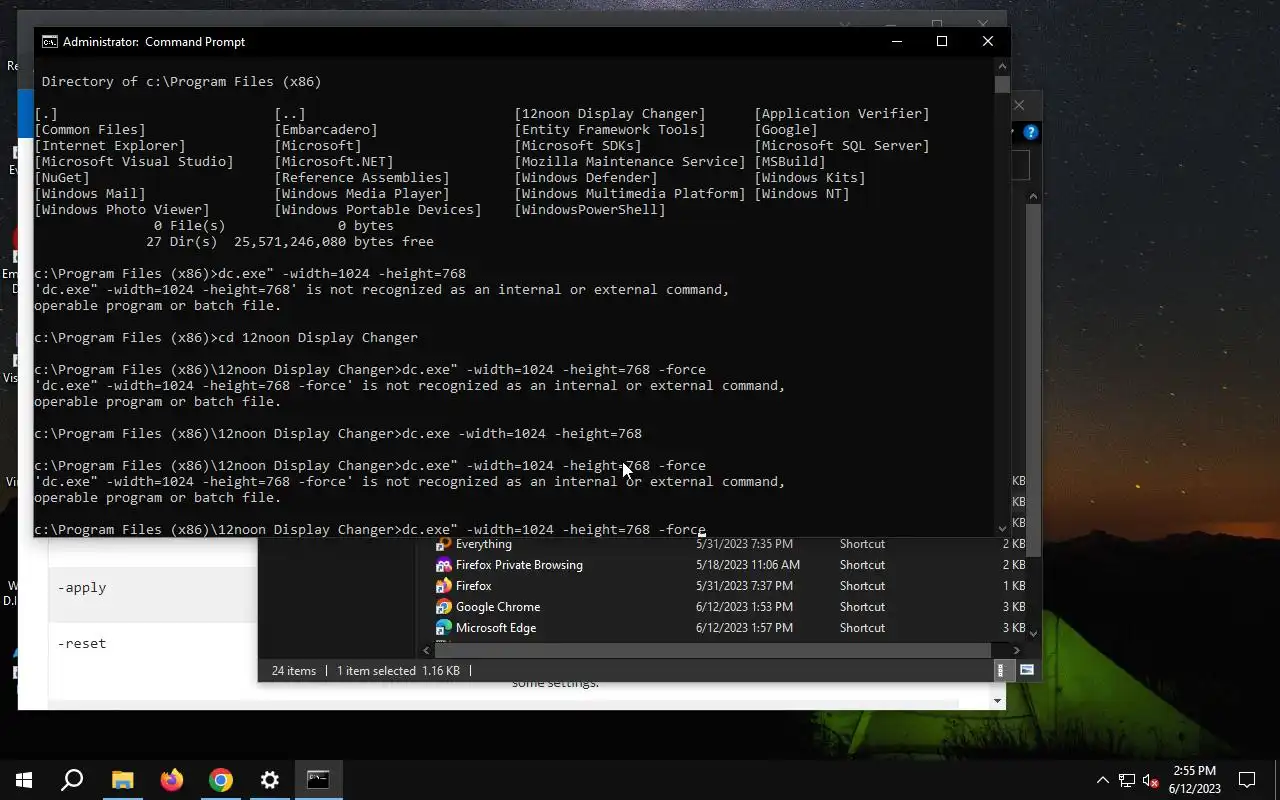This screenshot has height=800, width=1280.
Task: Open the Windows Start menu
Action: pos(24,780)
